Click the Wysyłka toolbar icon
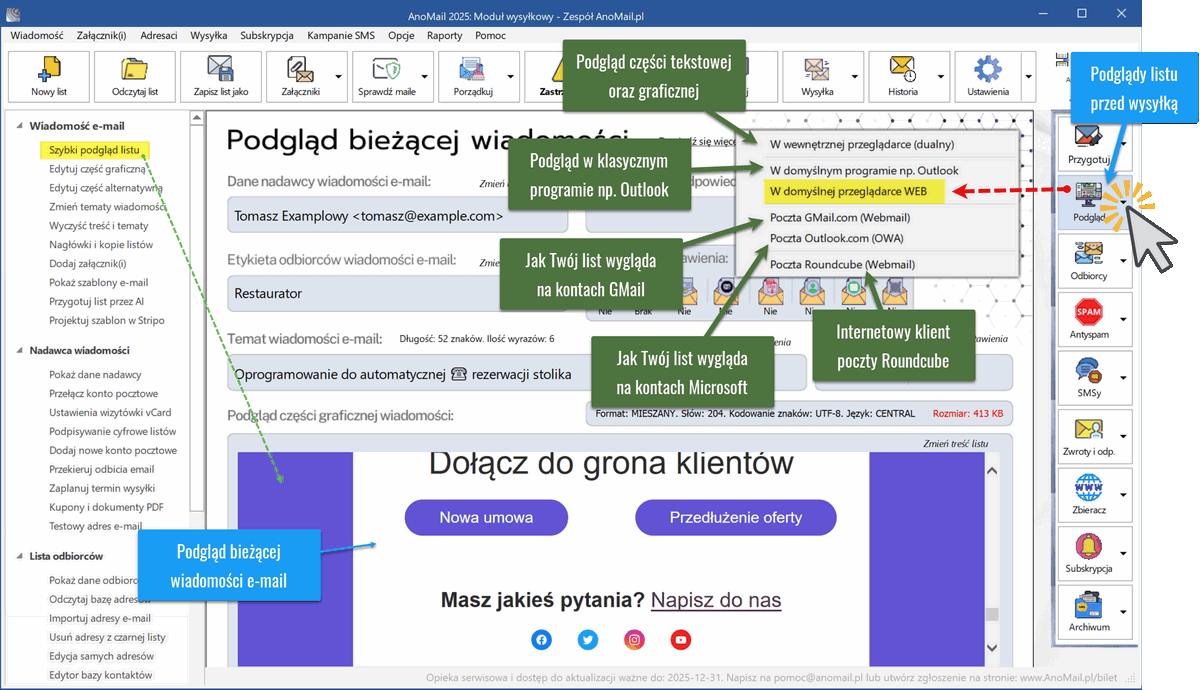This screenshot has width=1200, height=690. [x=816, y=70]
